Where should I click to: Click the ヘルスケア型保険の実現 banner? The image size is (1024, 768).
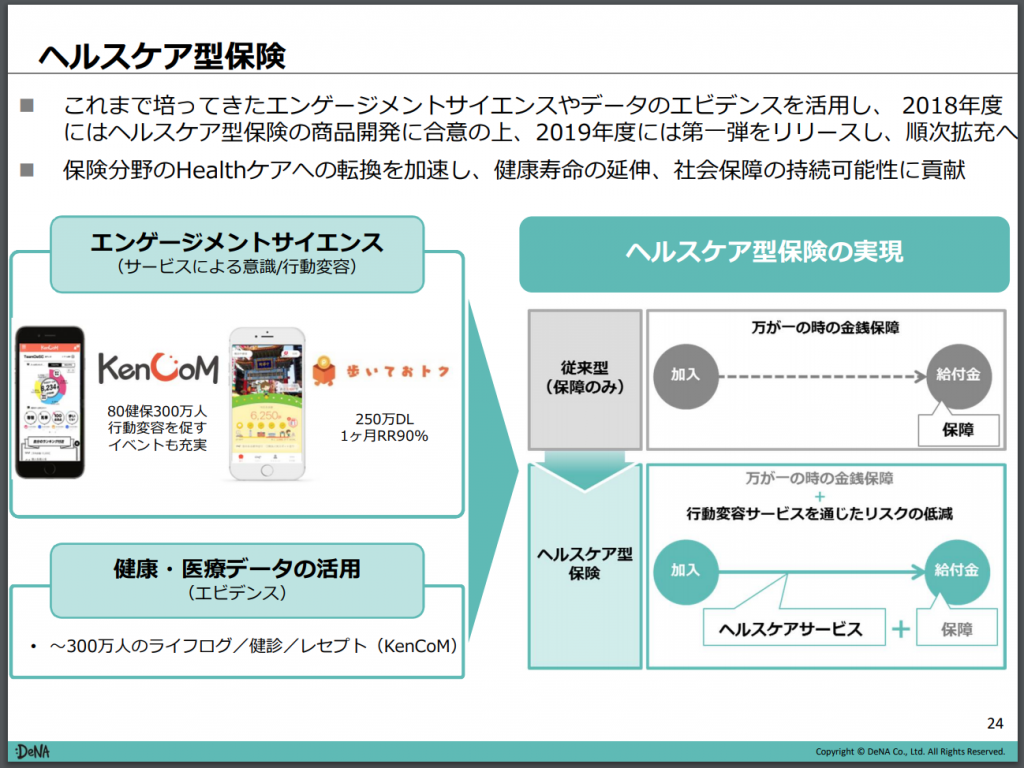tap(764, 254)
